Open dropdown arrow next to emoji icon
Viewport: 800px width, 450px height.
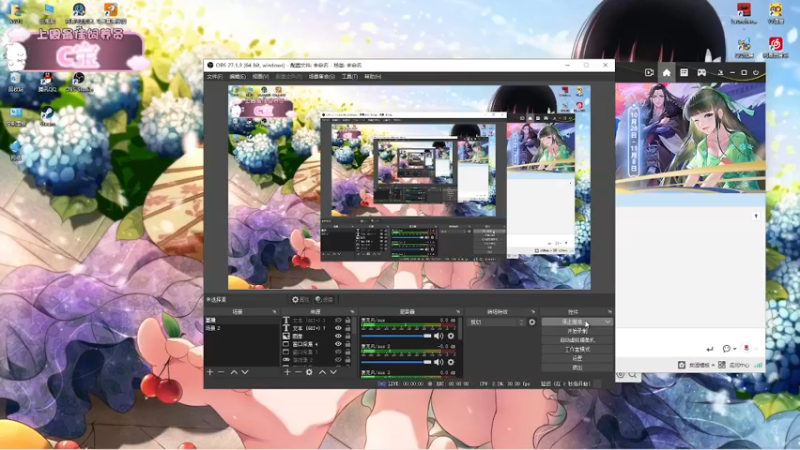click(734, 349)
